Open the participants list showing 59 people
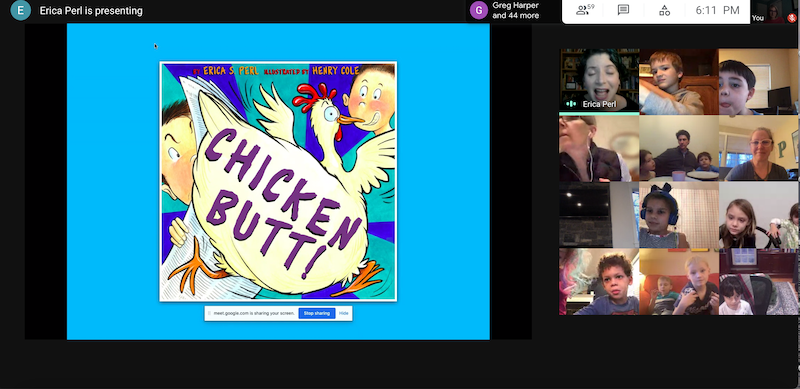The width and height of the screenshot is (800, 389). click(x=585, y=10)
